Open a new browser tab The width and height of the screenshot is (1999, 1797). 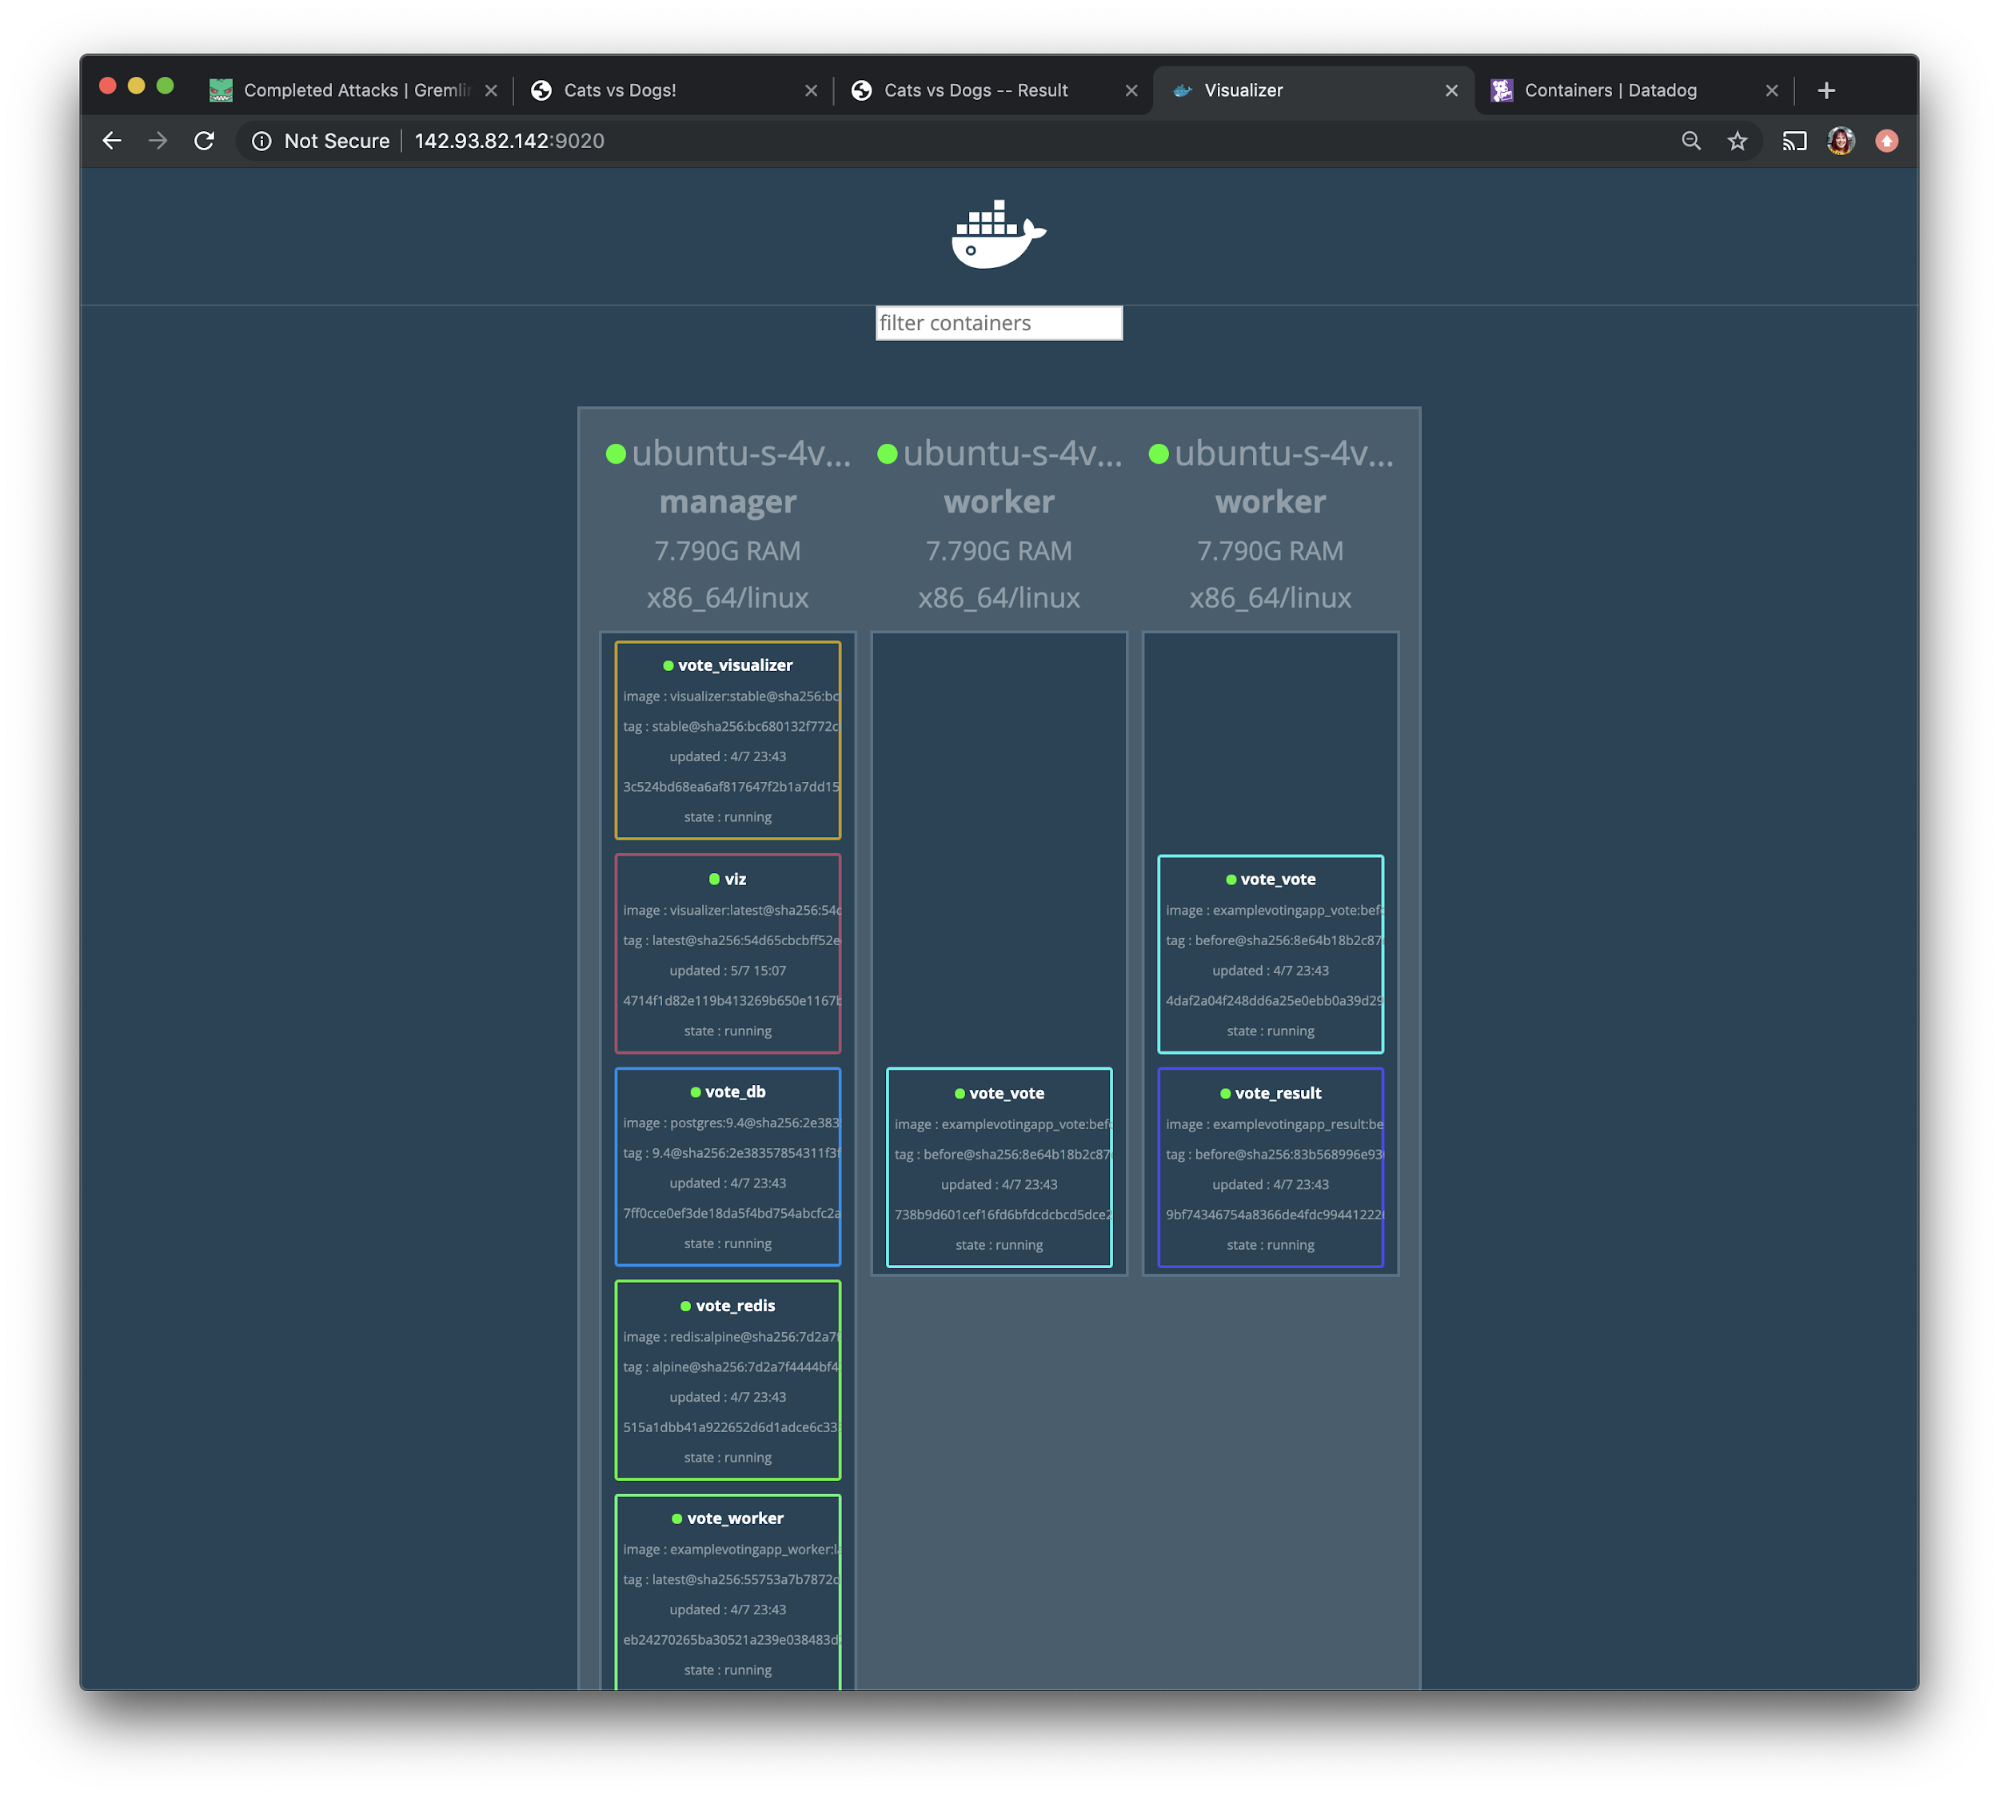point(1826,90)
